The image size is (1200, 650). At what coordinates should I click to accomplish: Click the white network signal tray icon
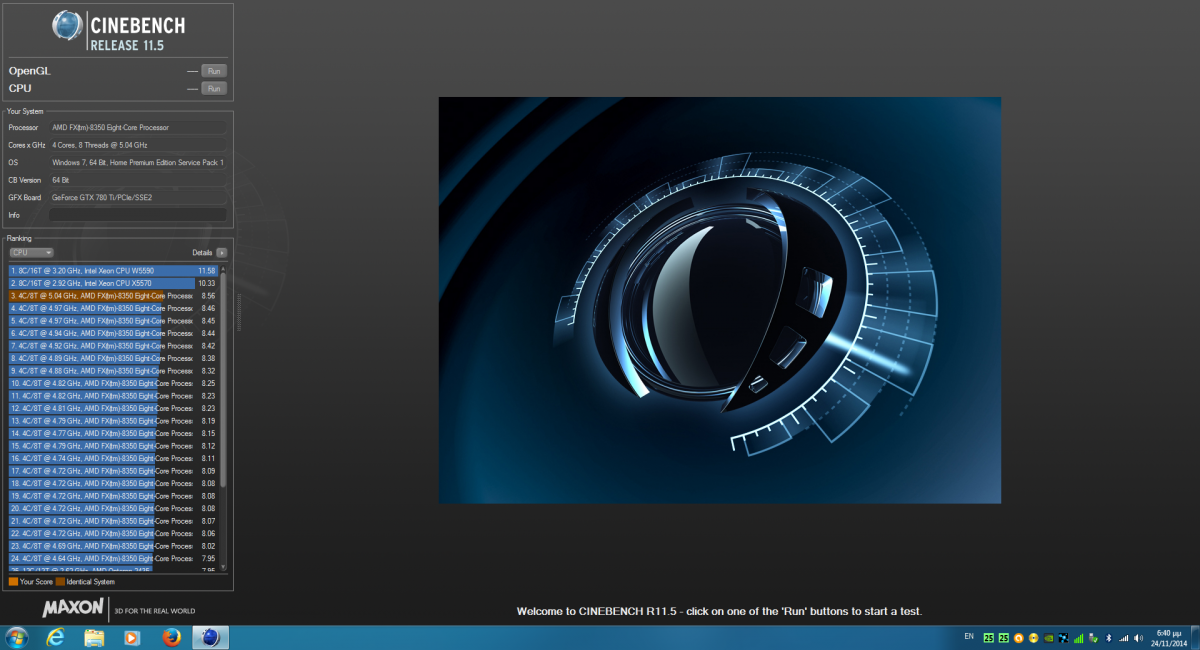(1123, 638)
